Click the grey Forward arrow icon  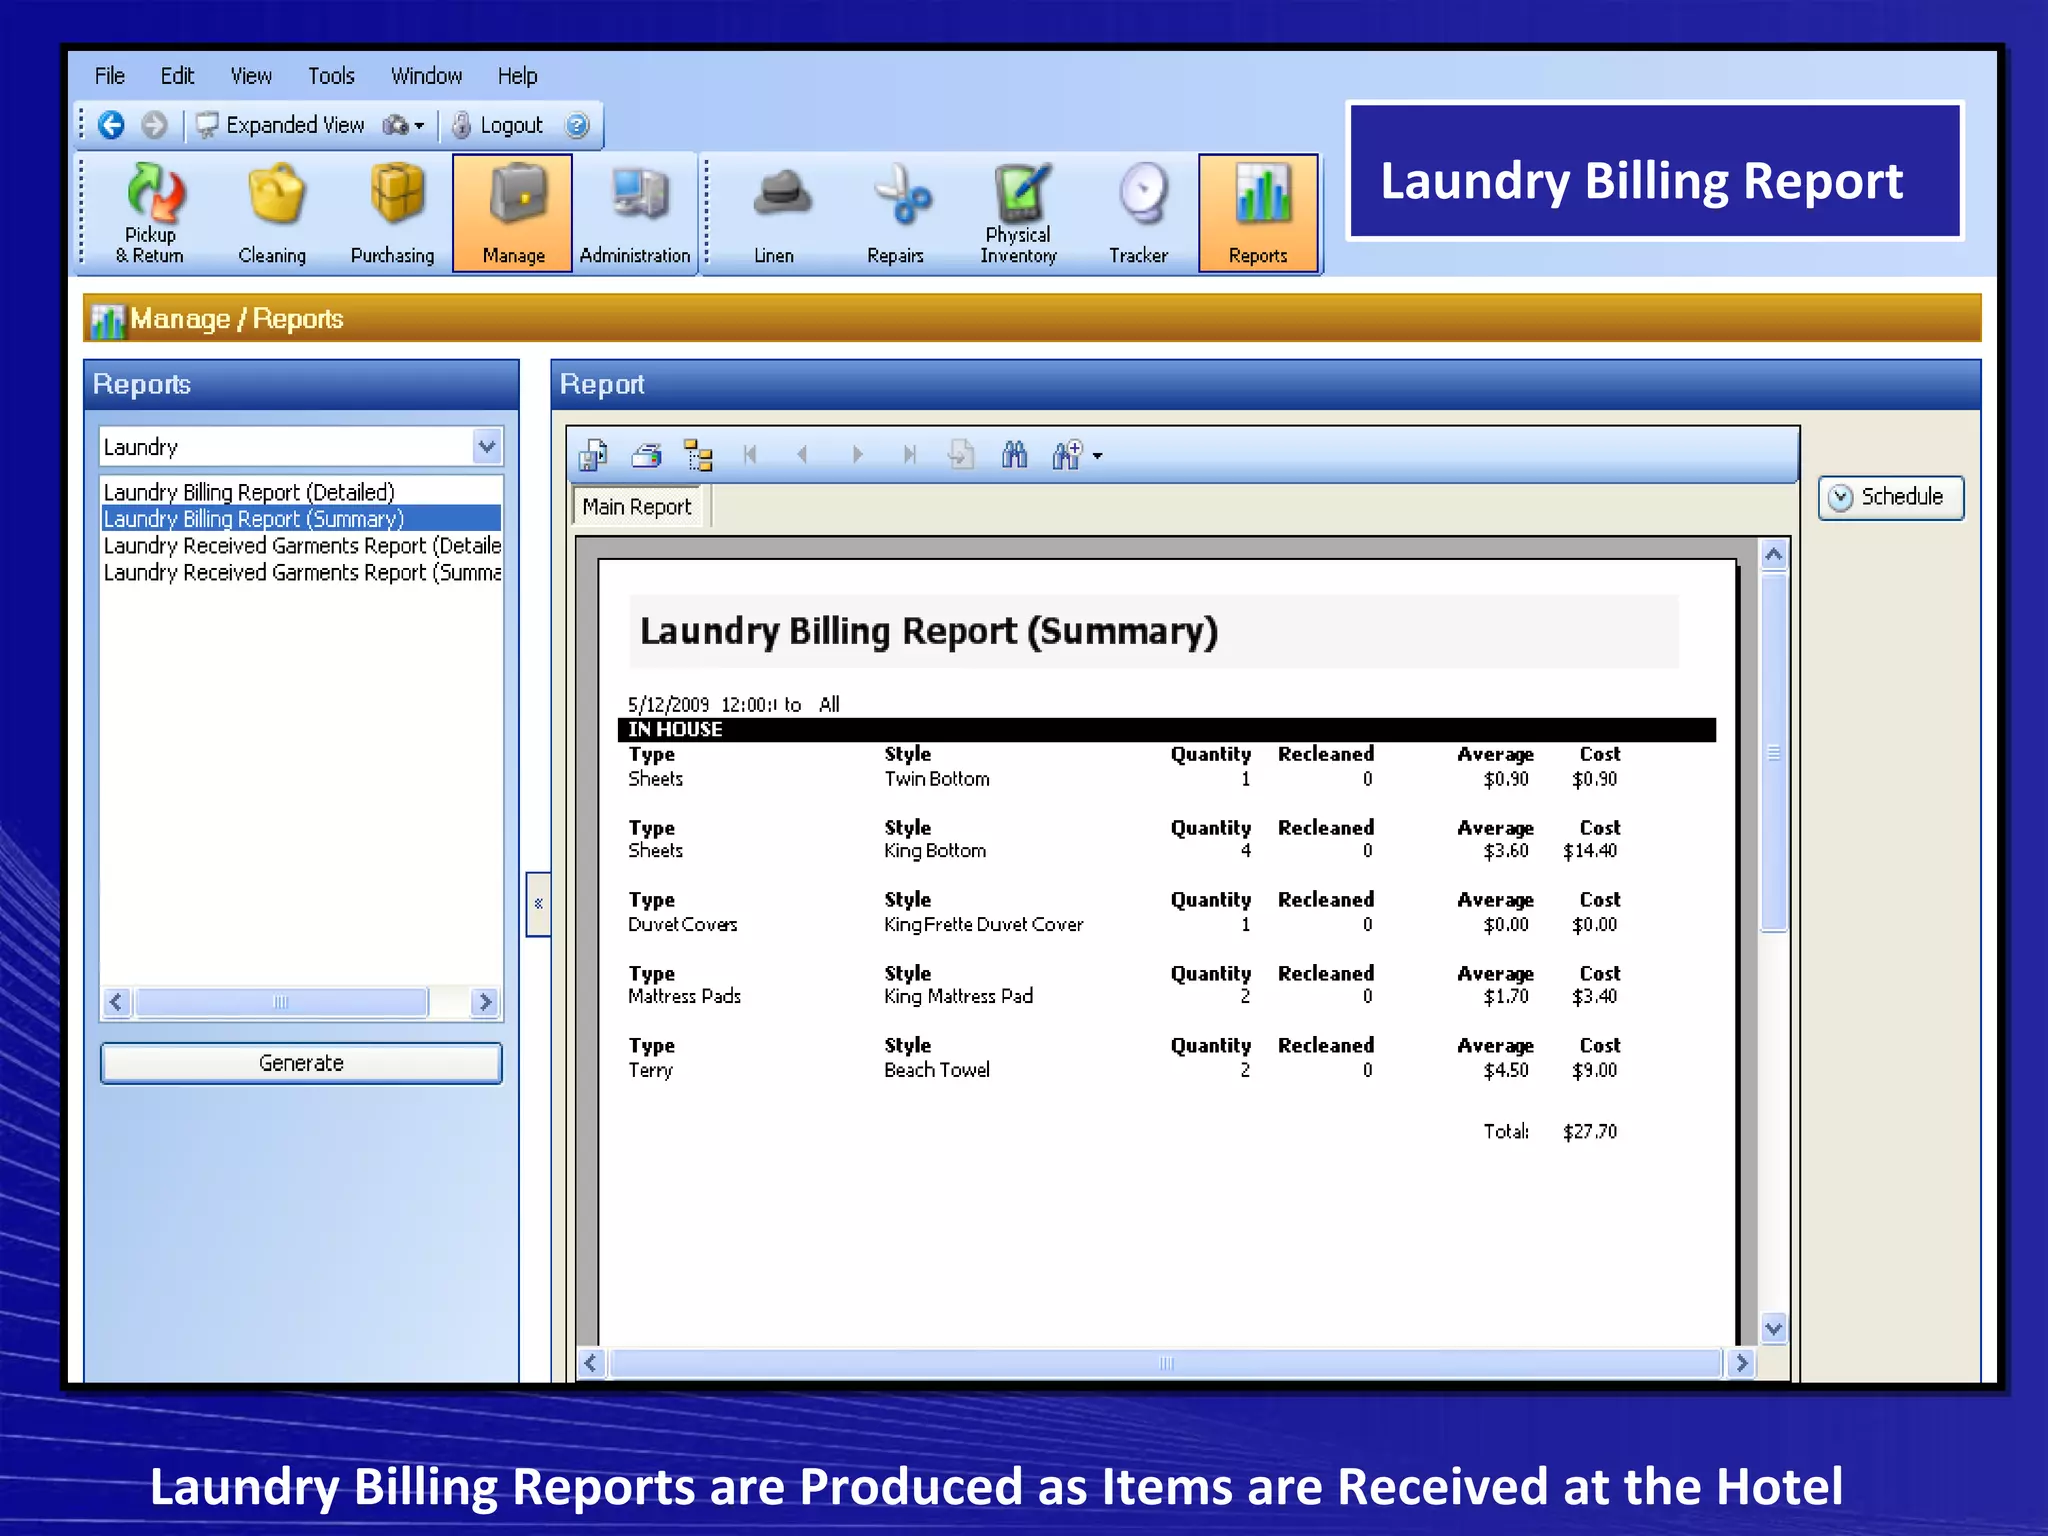point(154,125)
